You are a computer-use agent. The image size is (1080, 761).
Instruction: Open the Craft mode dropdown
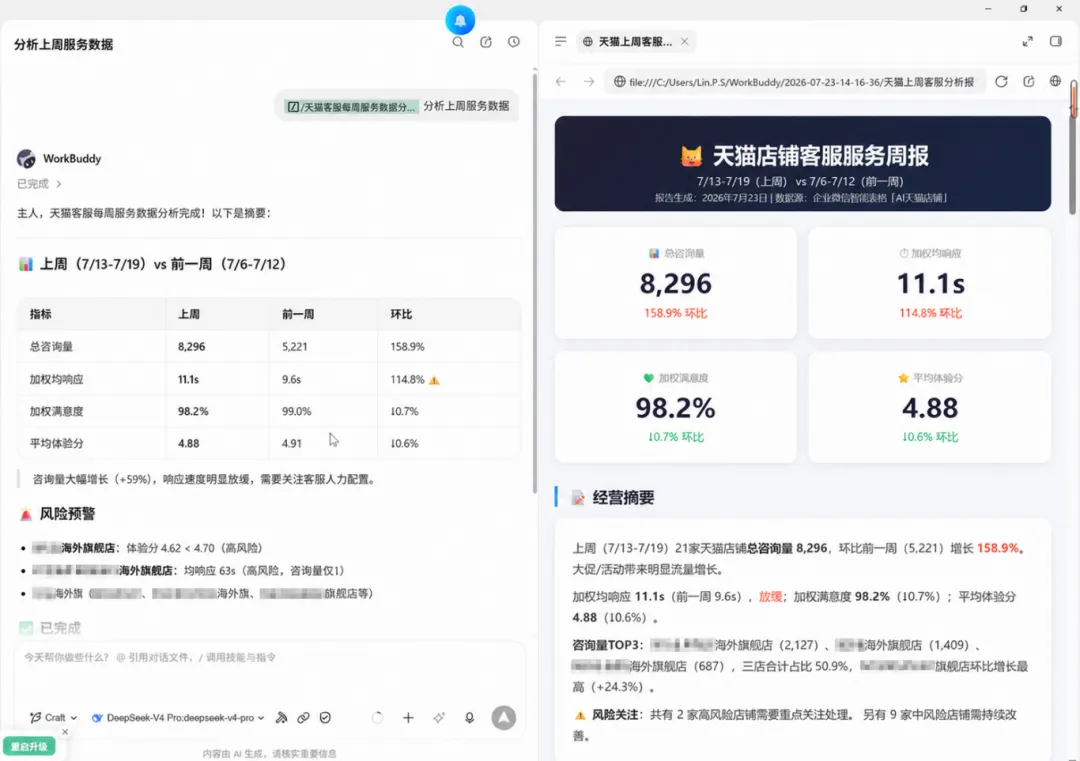click(x=54, y=718)
